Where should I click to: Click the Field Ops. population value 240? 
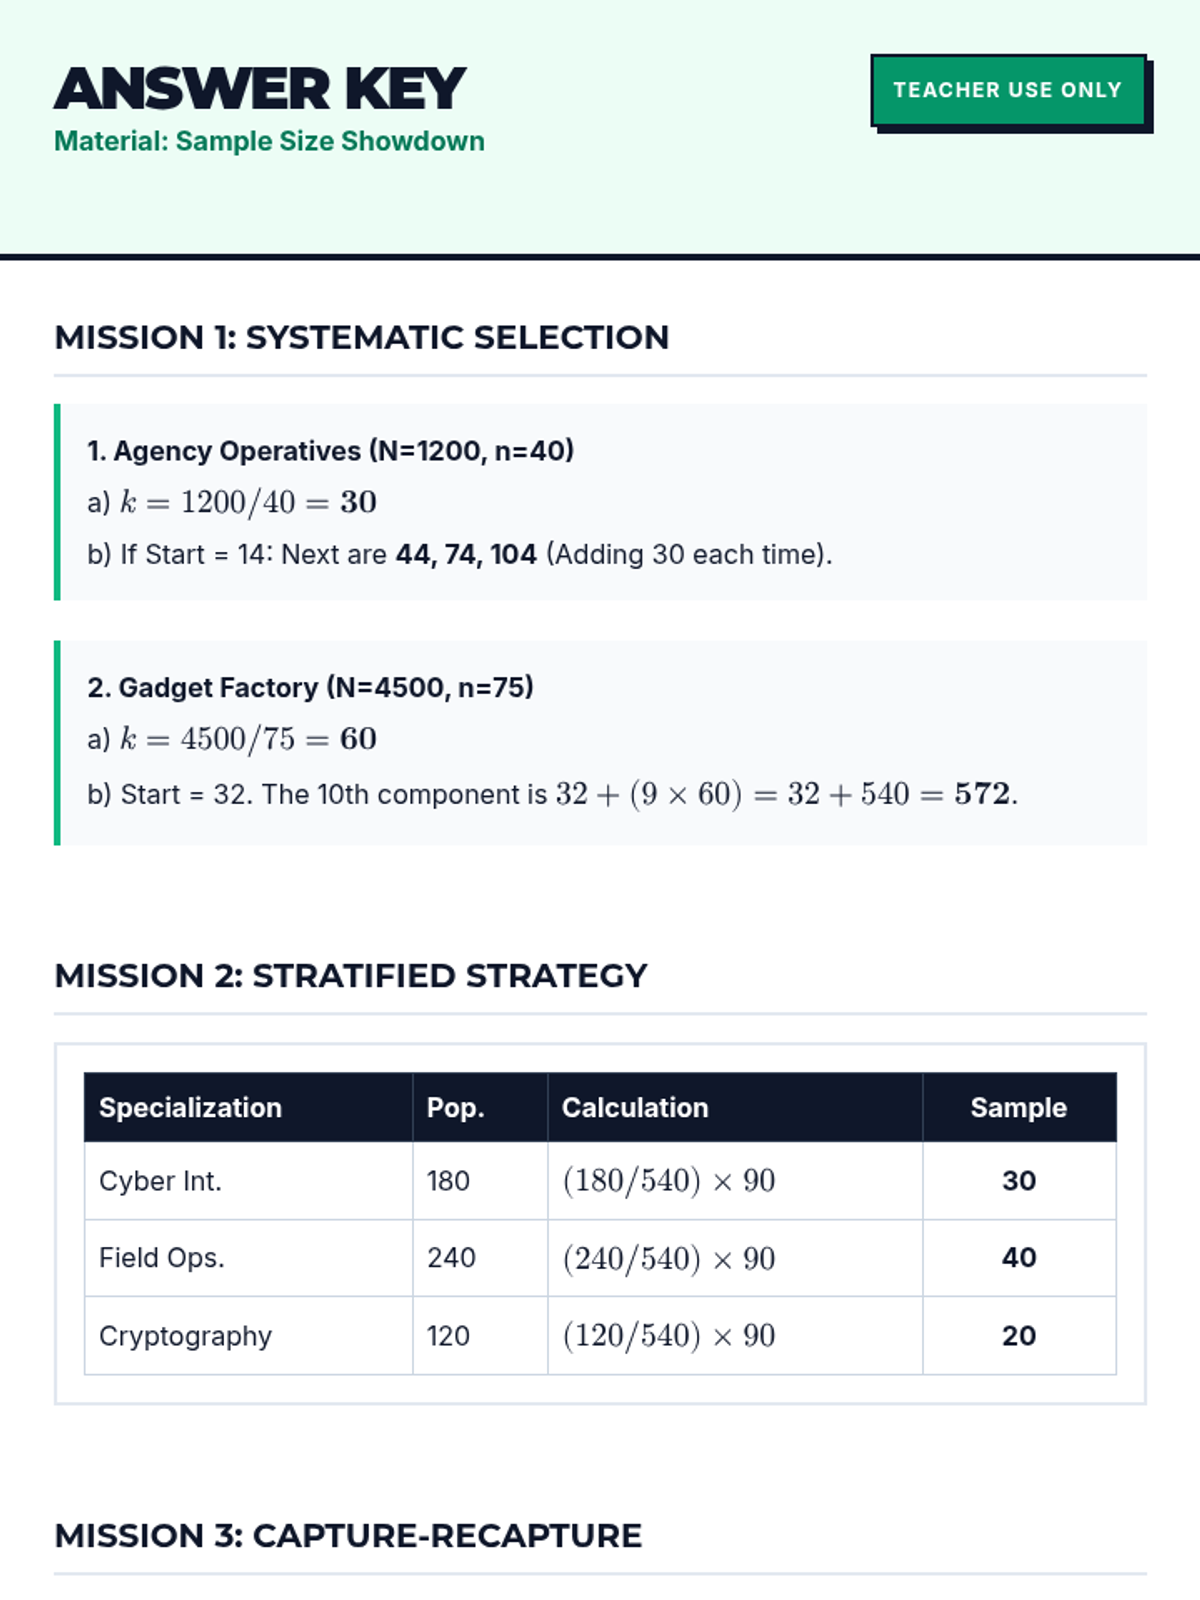[451, 1258]
